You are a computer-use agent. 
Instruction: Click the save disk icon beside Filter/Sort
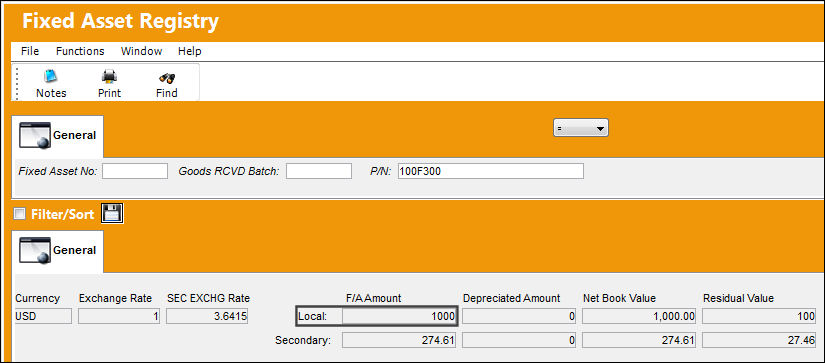point(112,214)
